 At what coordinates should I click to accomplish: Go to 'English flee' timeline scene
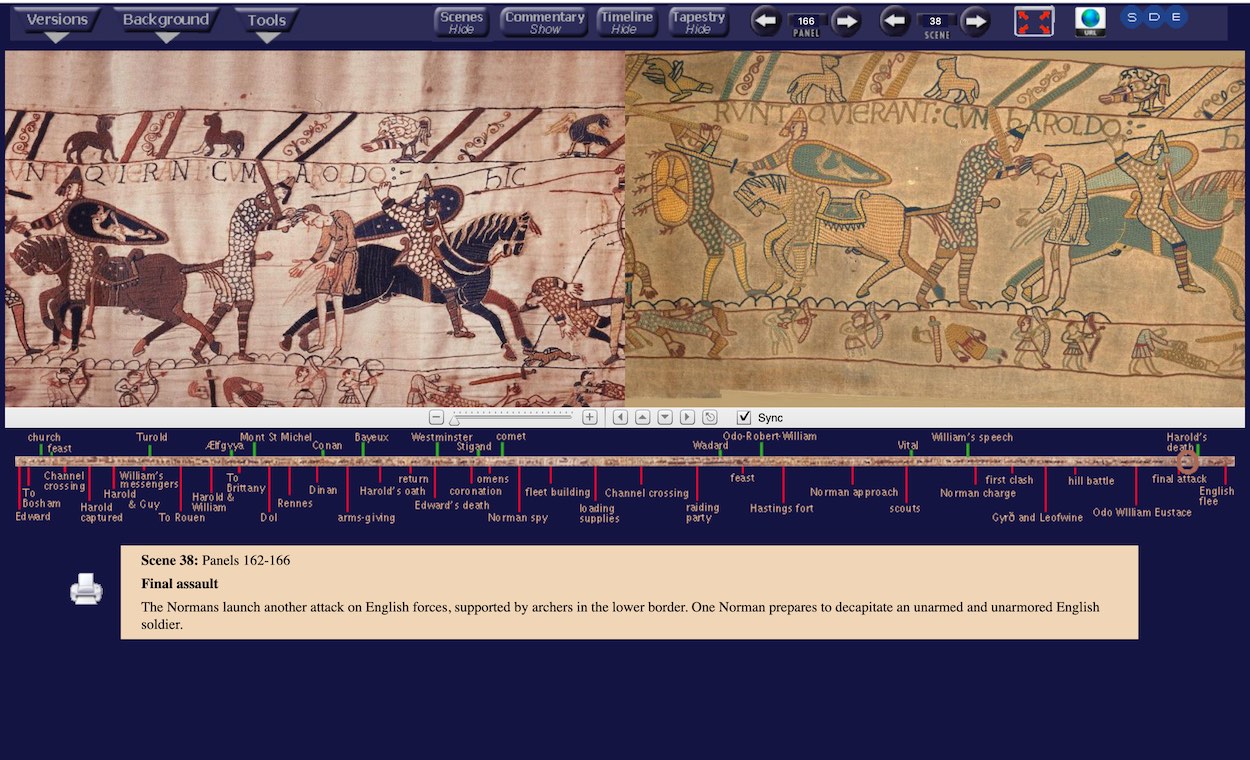coord(1216,496)
